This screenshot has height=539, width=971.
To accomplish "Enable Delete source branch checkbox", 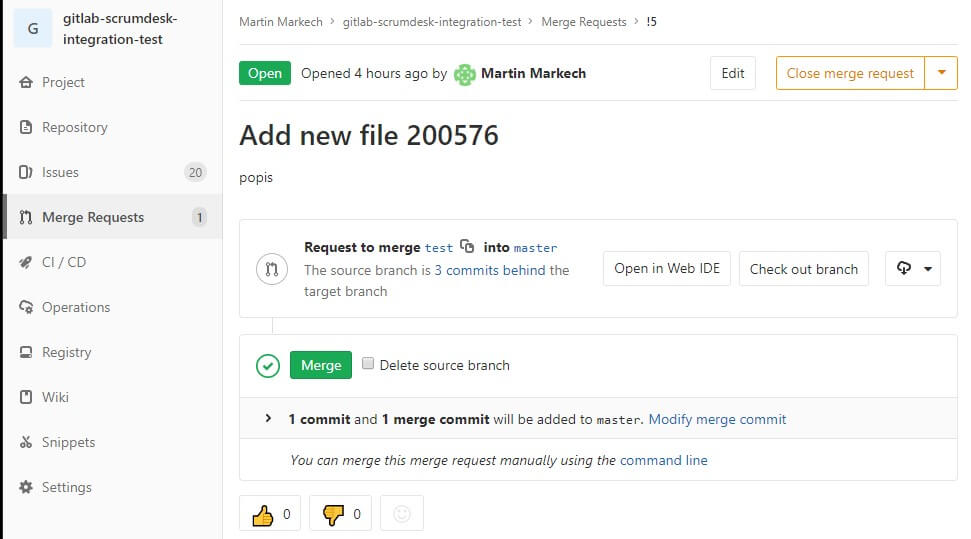I will pos(368,364).
